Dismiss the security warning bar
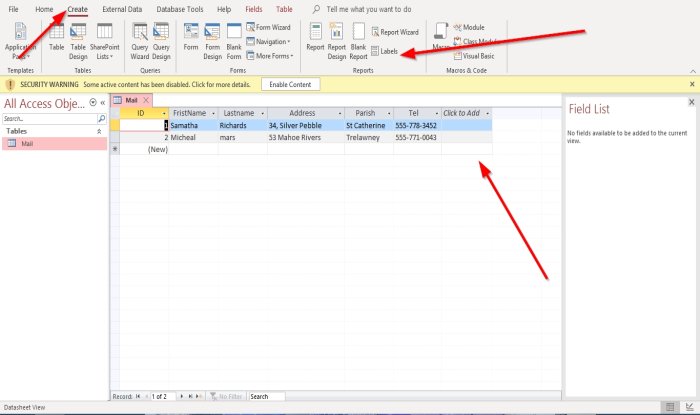Screen dimensions: 700x415 [692, 84]
